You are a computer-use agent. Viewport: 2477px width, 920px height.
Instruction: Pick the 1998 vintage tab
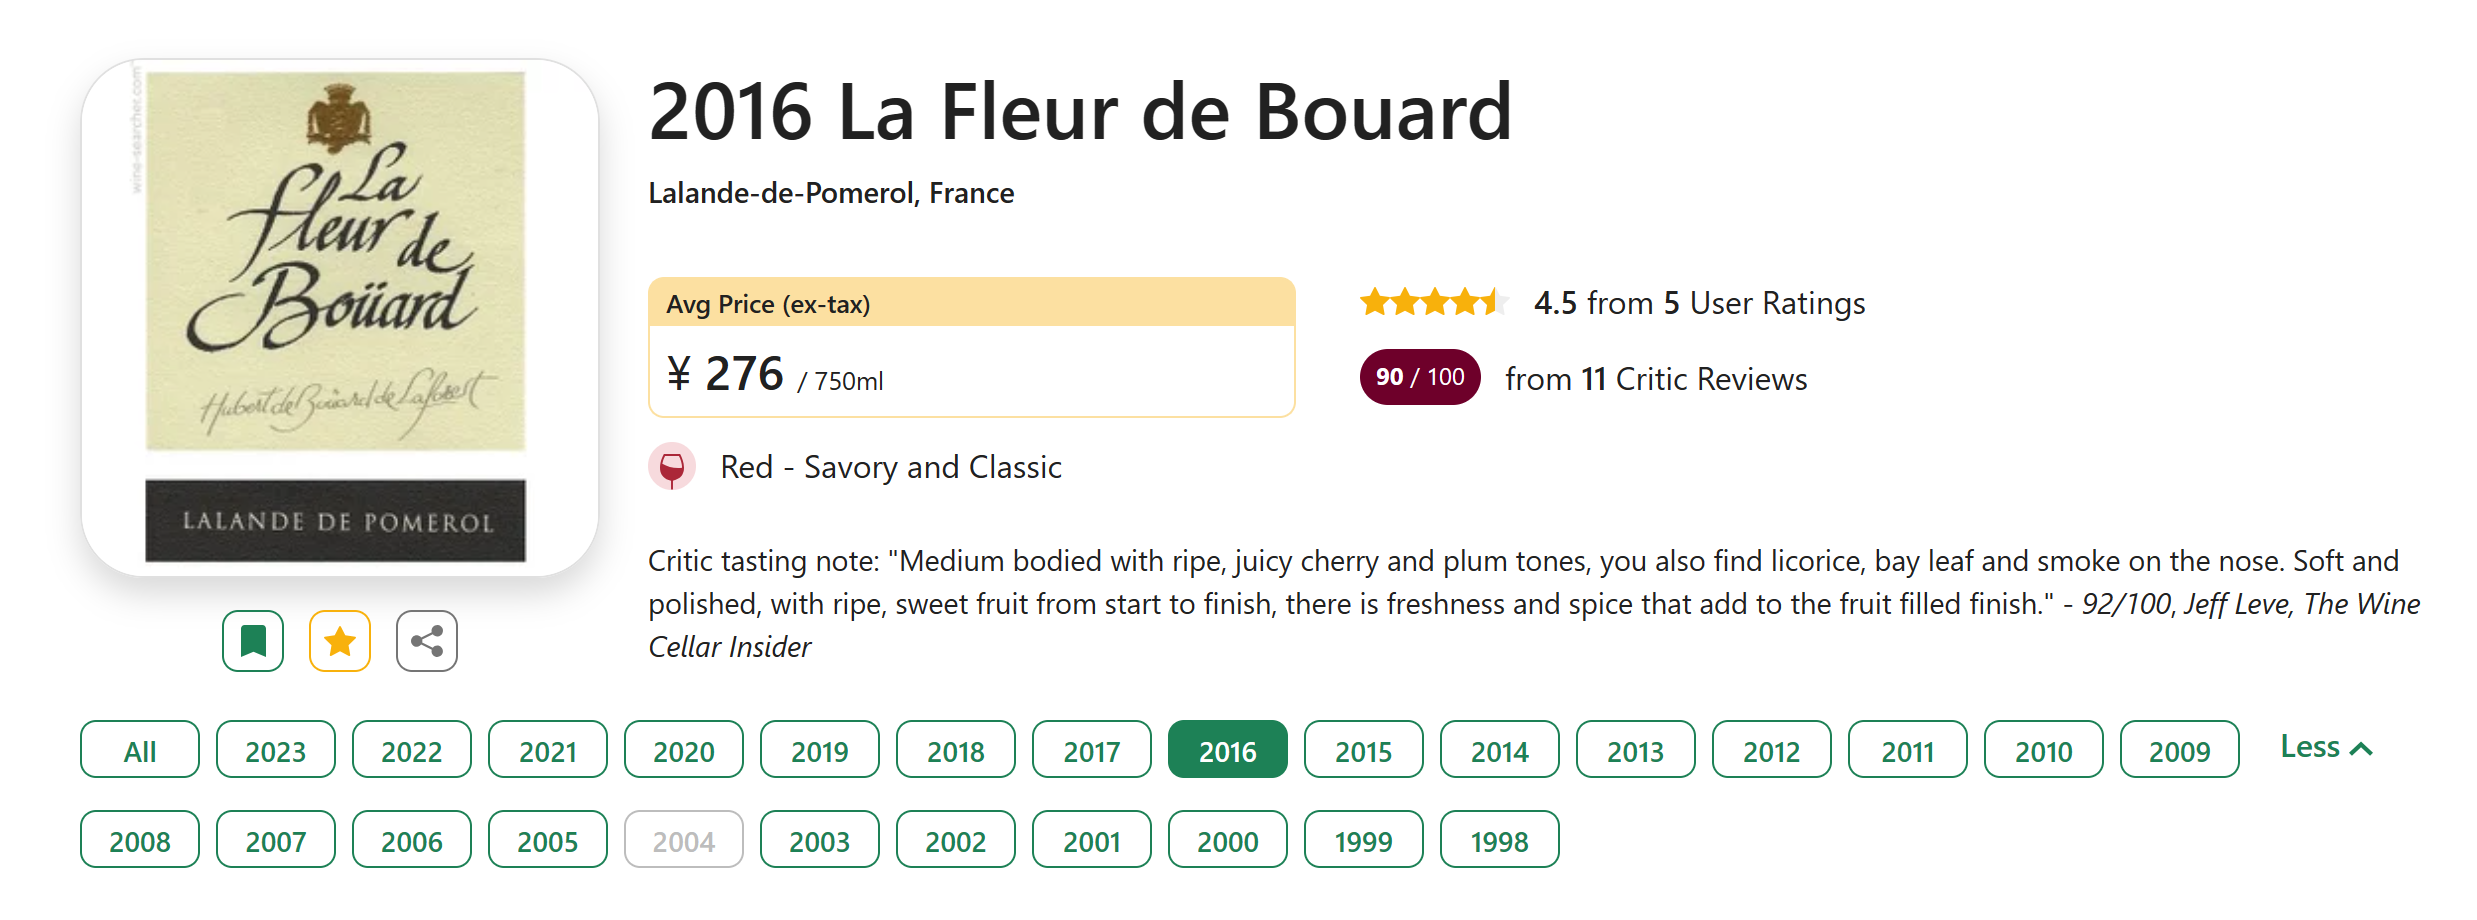pyautogui.click(x=1500, y=840)
